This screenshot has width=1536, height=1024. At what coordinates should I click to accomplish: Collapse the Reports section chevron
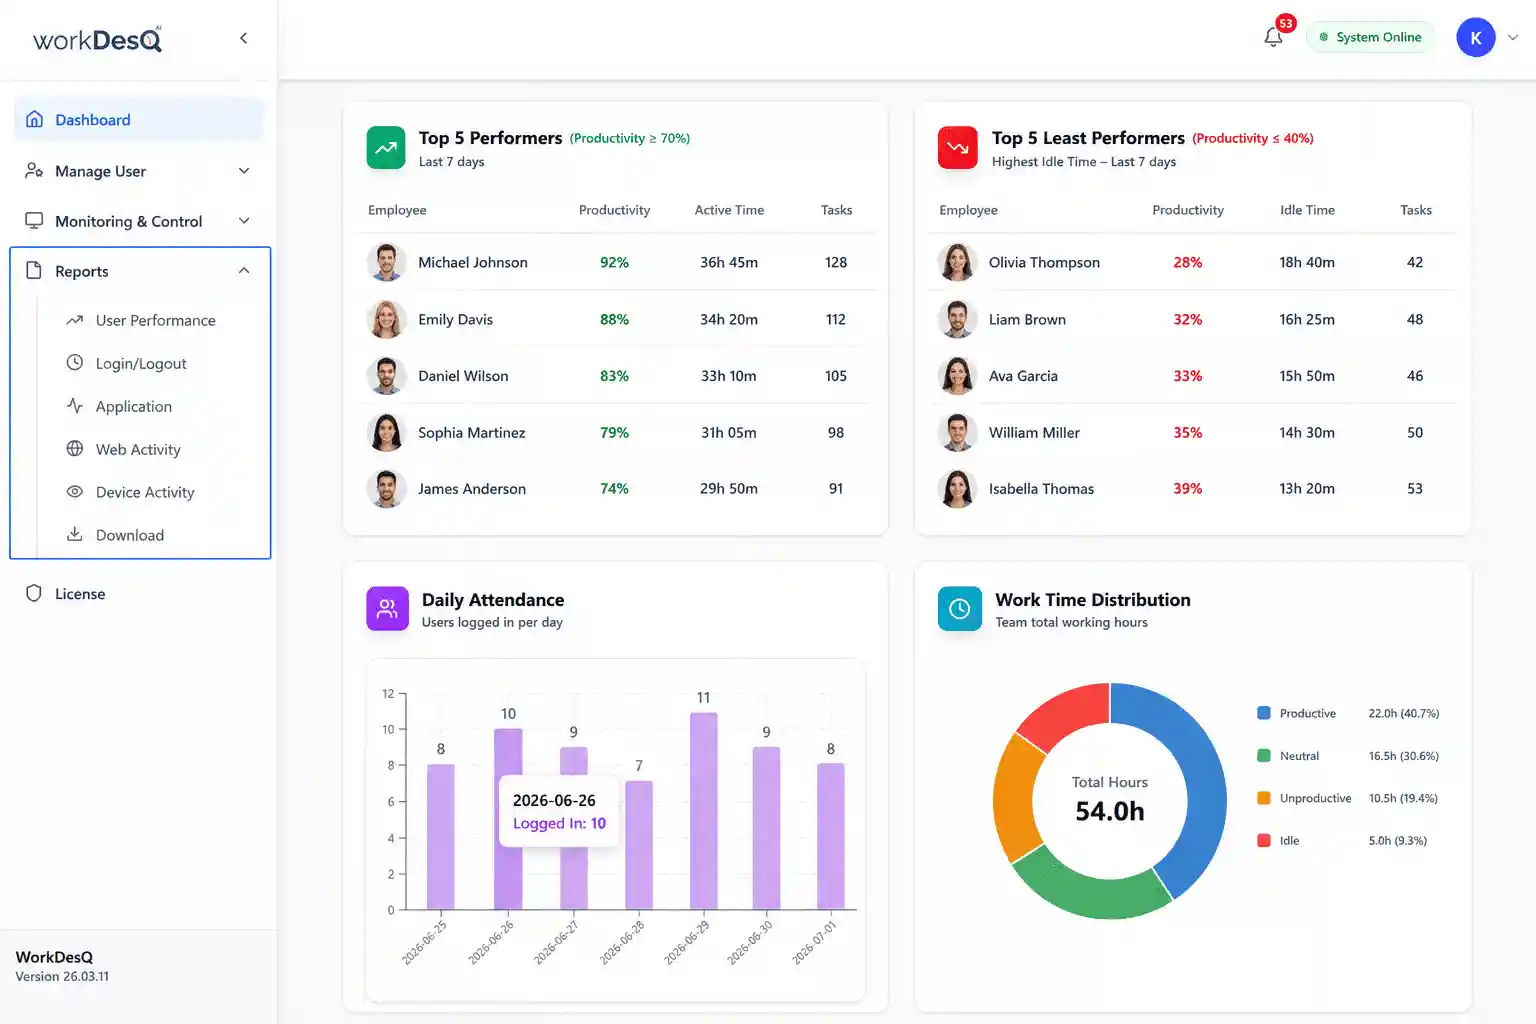point(244,271)
